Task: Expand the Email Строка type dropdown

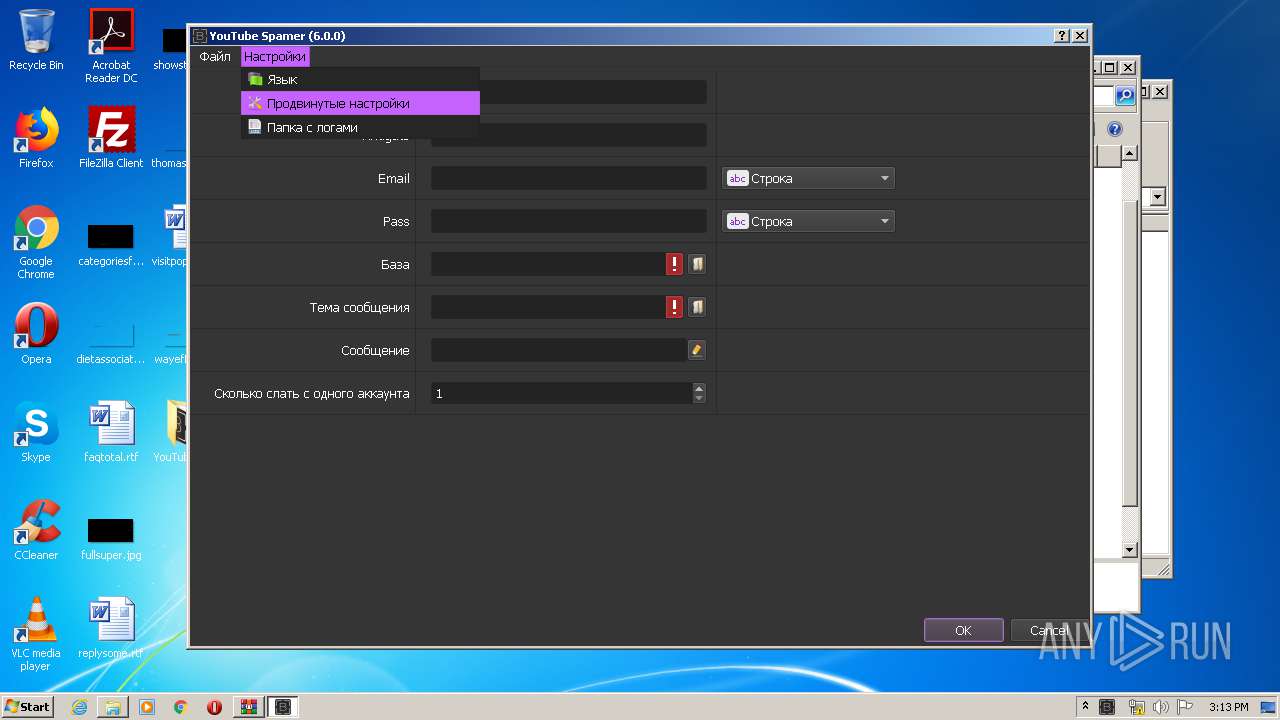Action: point(808,178)
